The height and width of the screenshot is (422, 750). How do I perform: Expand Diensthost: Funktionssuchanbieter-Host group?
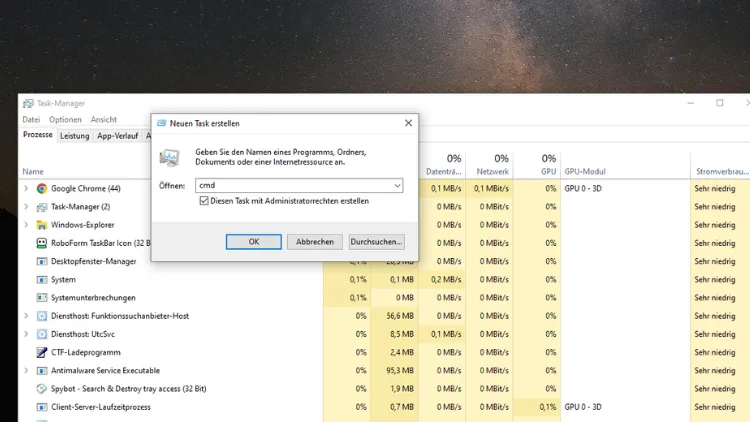point(26,316)
